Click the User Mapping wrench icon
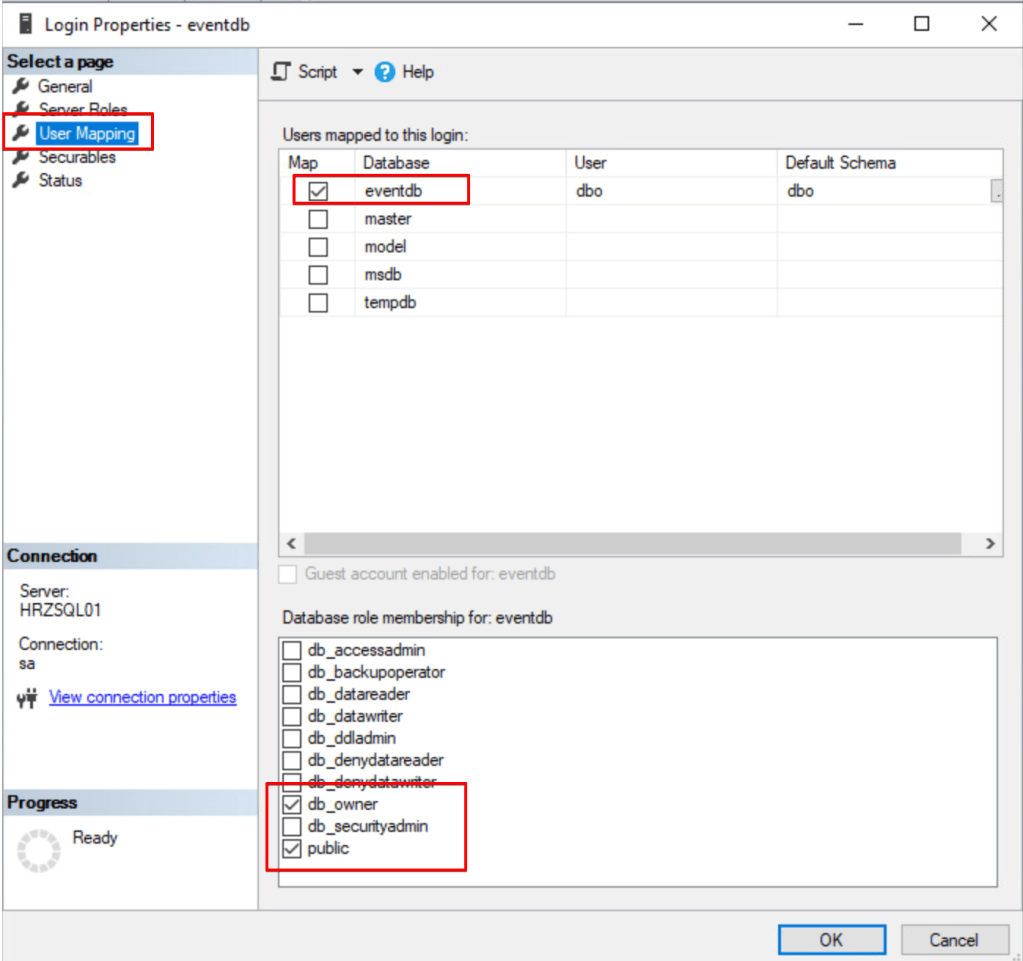This screenshot has height=961, width=1023. (x=20, y=134)
